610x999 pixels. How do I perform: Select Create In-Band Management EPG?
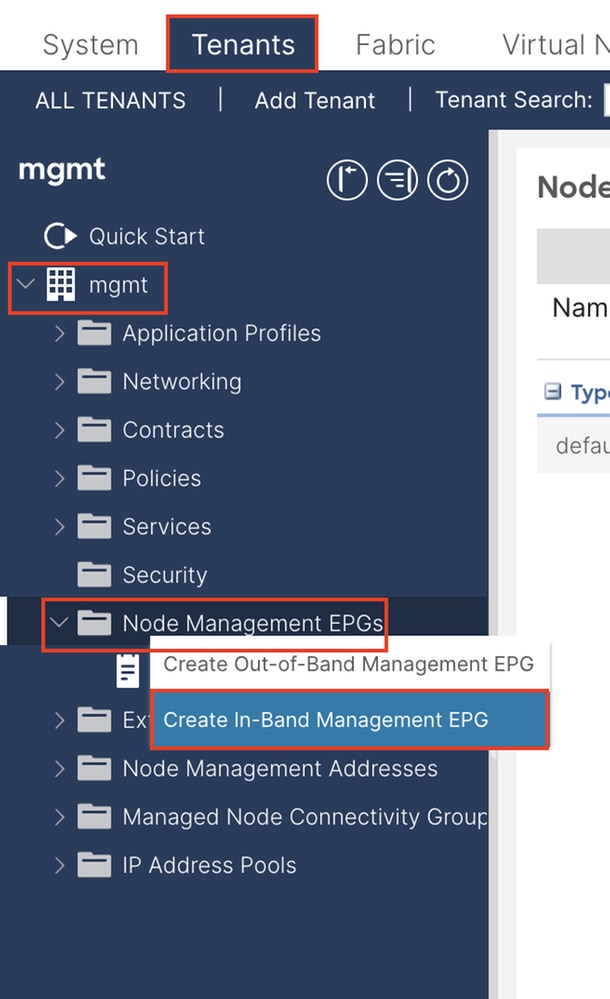point(349,719)
